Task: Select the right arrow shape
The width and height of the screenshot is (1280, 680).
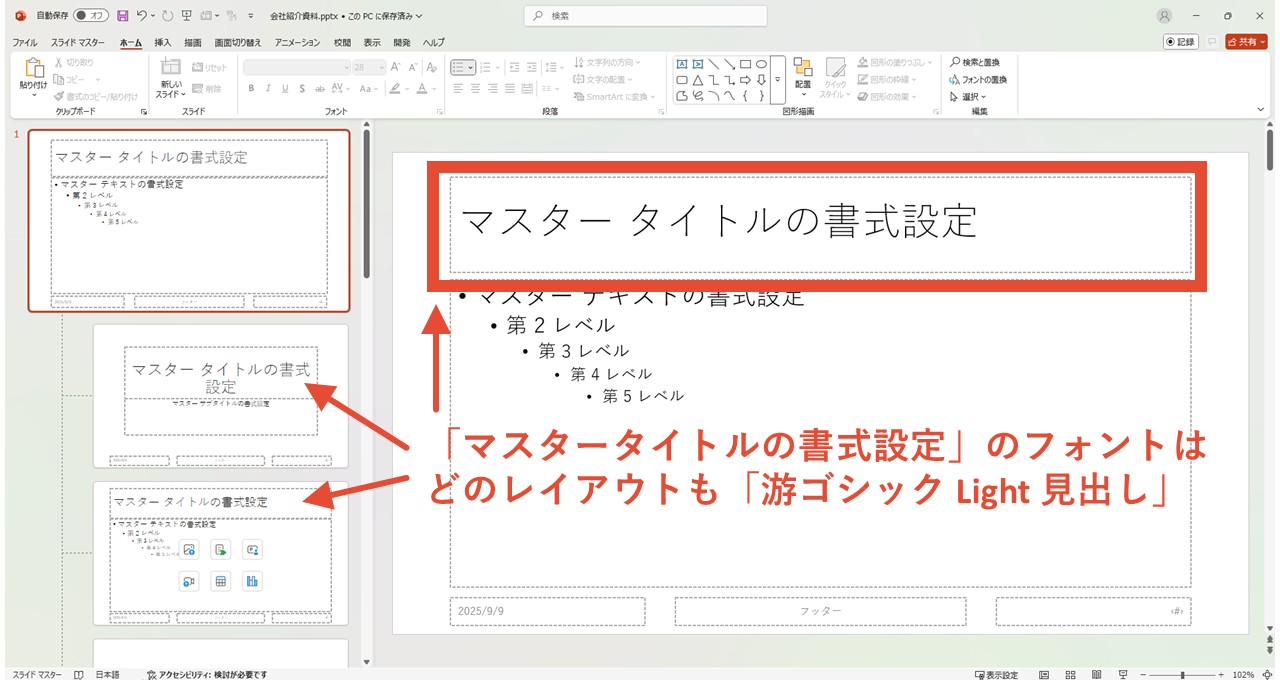Action: (746, 80)
